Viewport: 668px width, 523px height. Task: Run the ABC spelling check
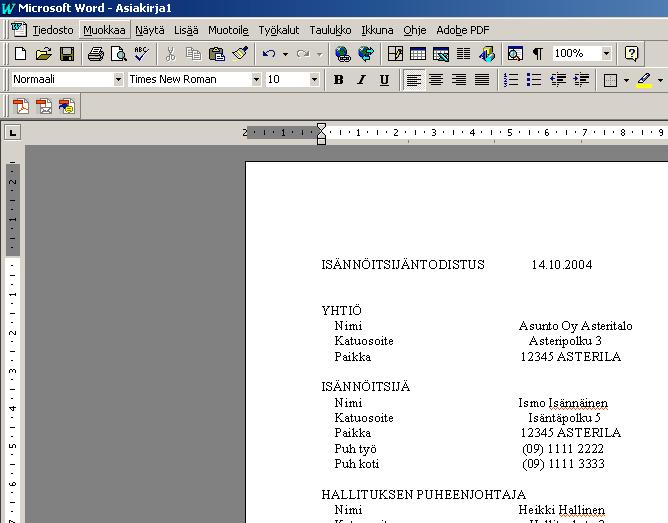(141, 54)
